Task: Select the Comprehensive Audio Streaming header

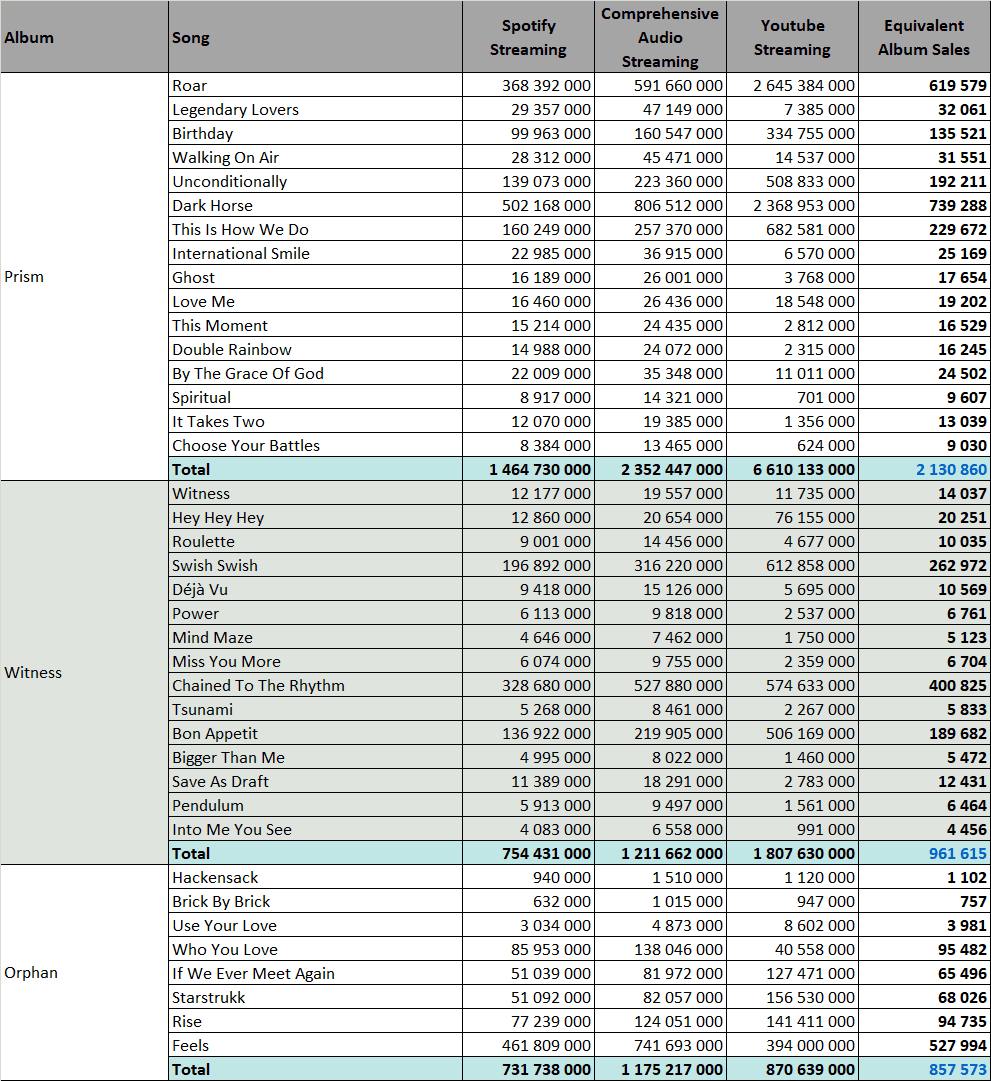Action: point(660,37)
